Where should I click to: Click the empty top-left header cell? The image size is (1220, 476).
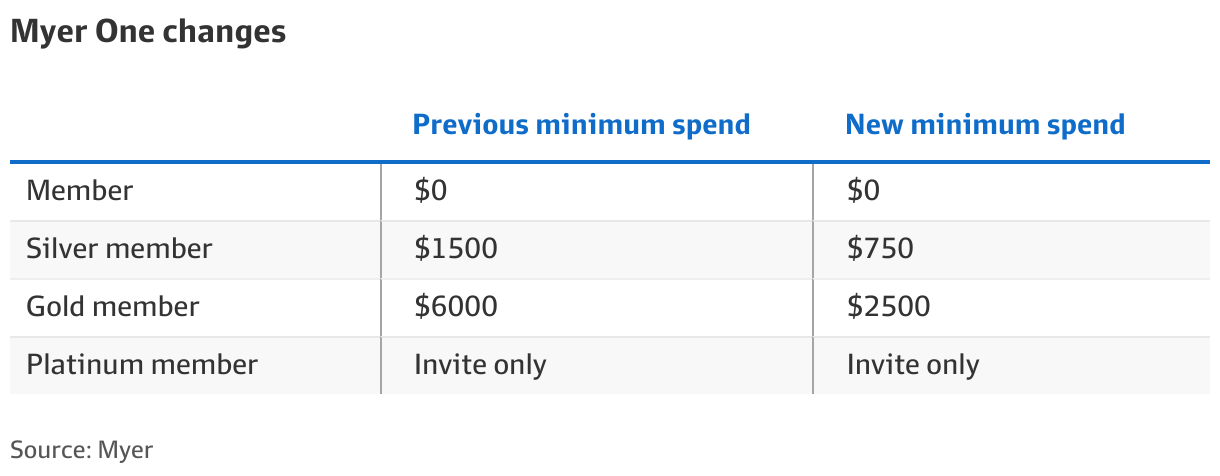point(195,125)
